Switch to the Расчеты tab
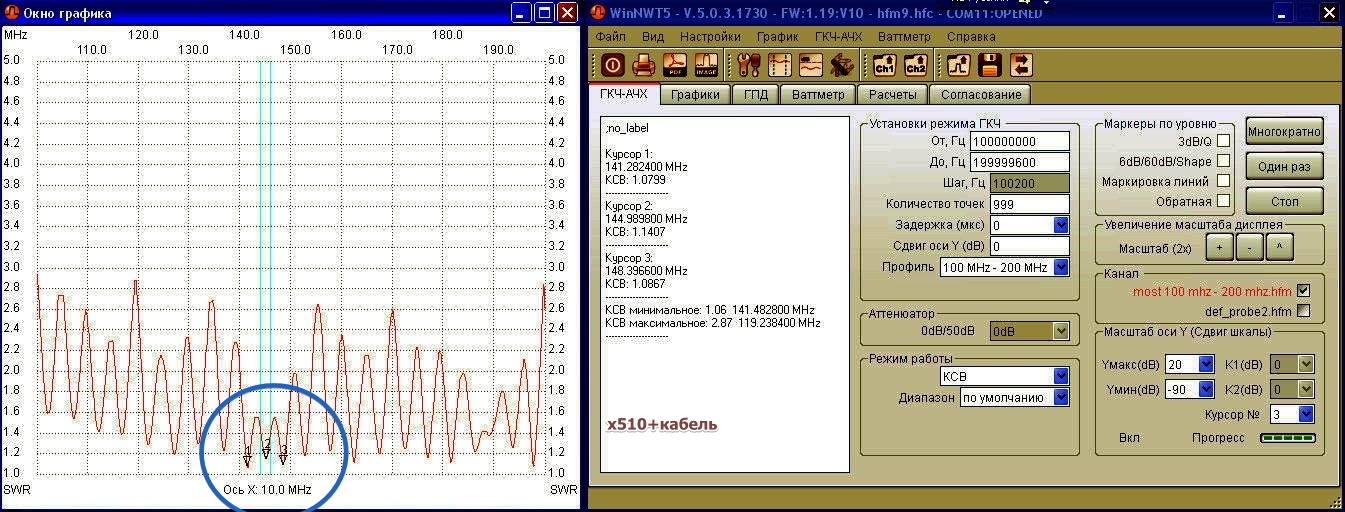This screenshot has width=1345, height=512. click(893, 95)
